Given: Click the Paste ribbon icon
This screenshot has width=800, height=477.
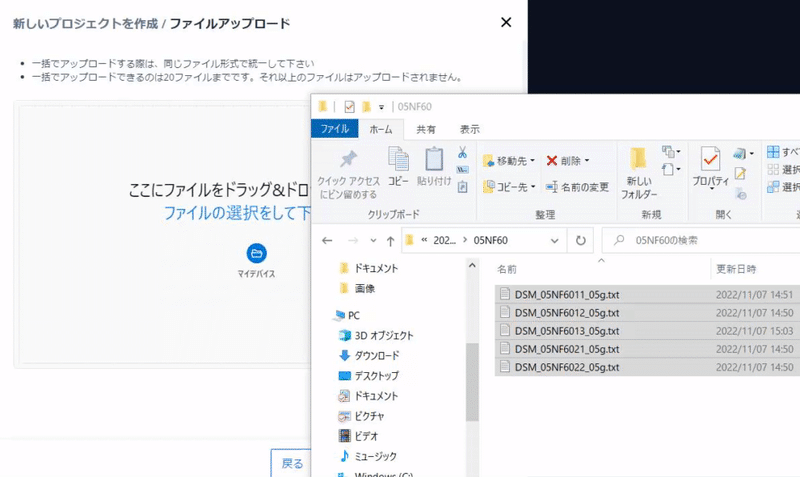Looking at the screenshot, I should [x=434, y=159].
